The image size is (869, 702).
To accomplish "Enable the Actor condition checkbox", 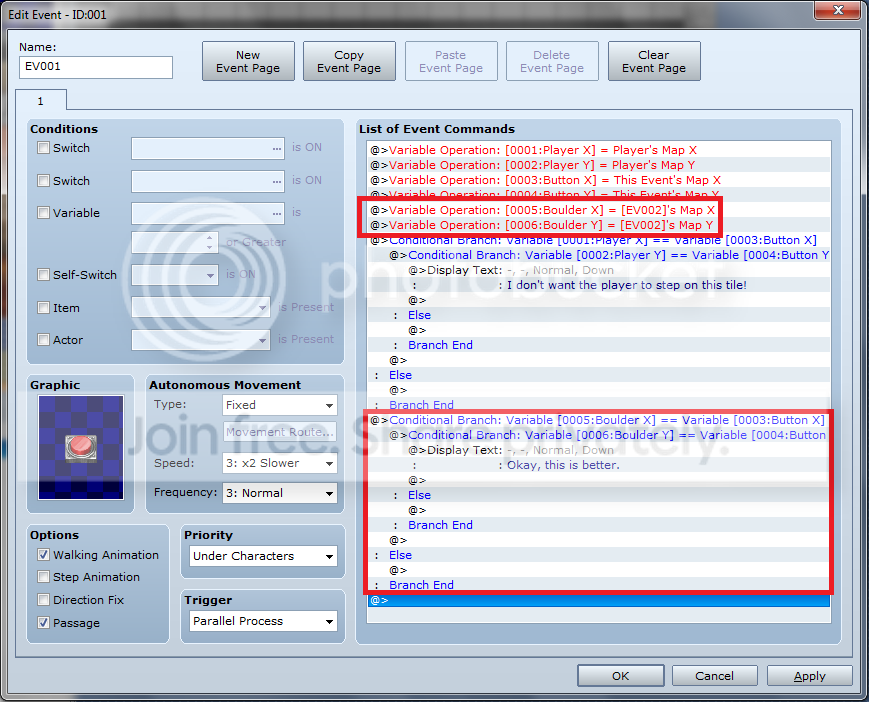I will [x=43, y=340].
